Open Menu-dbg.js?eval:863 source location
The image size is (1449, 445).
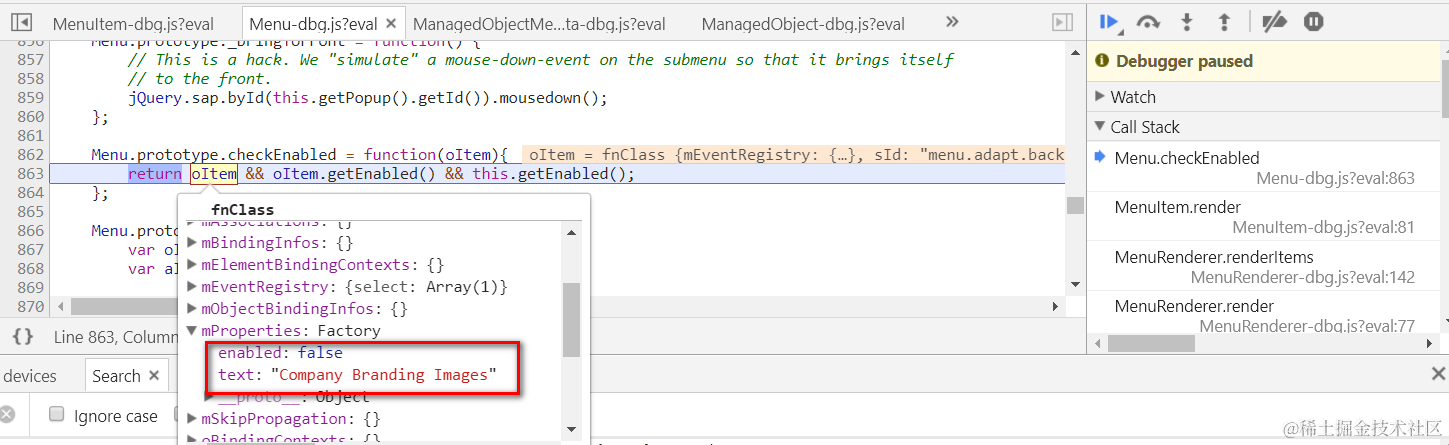point(1335,179)
